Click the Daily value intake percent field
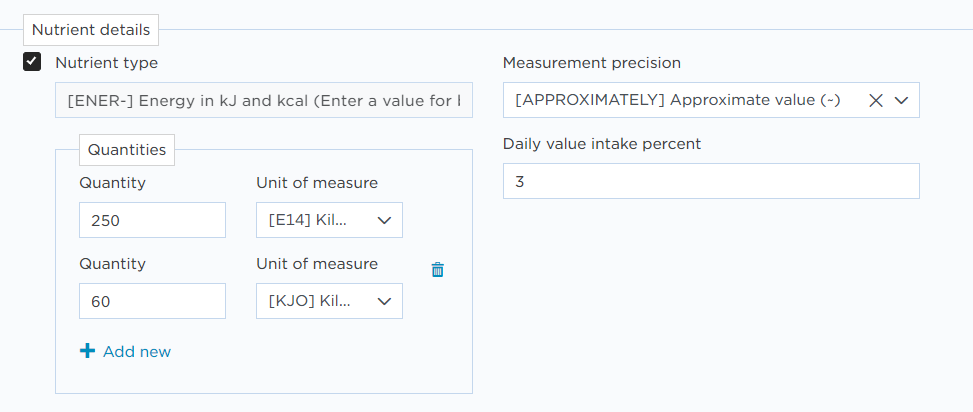Screen dimensions: 973x412 pos(711,181)
